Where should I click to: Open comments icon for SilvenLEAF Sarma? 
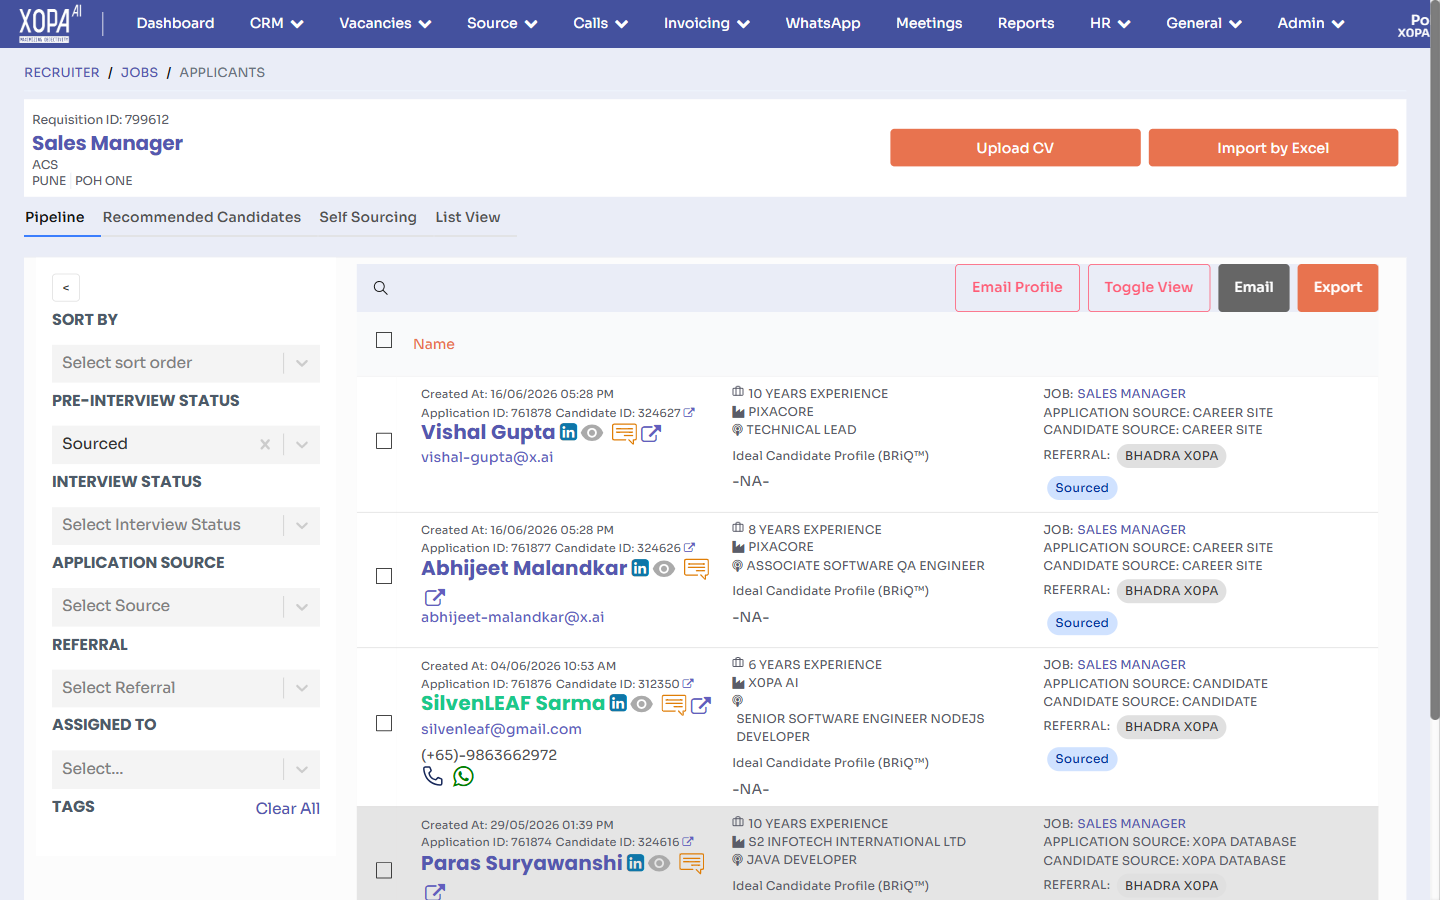[x=674, y=705]
